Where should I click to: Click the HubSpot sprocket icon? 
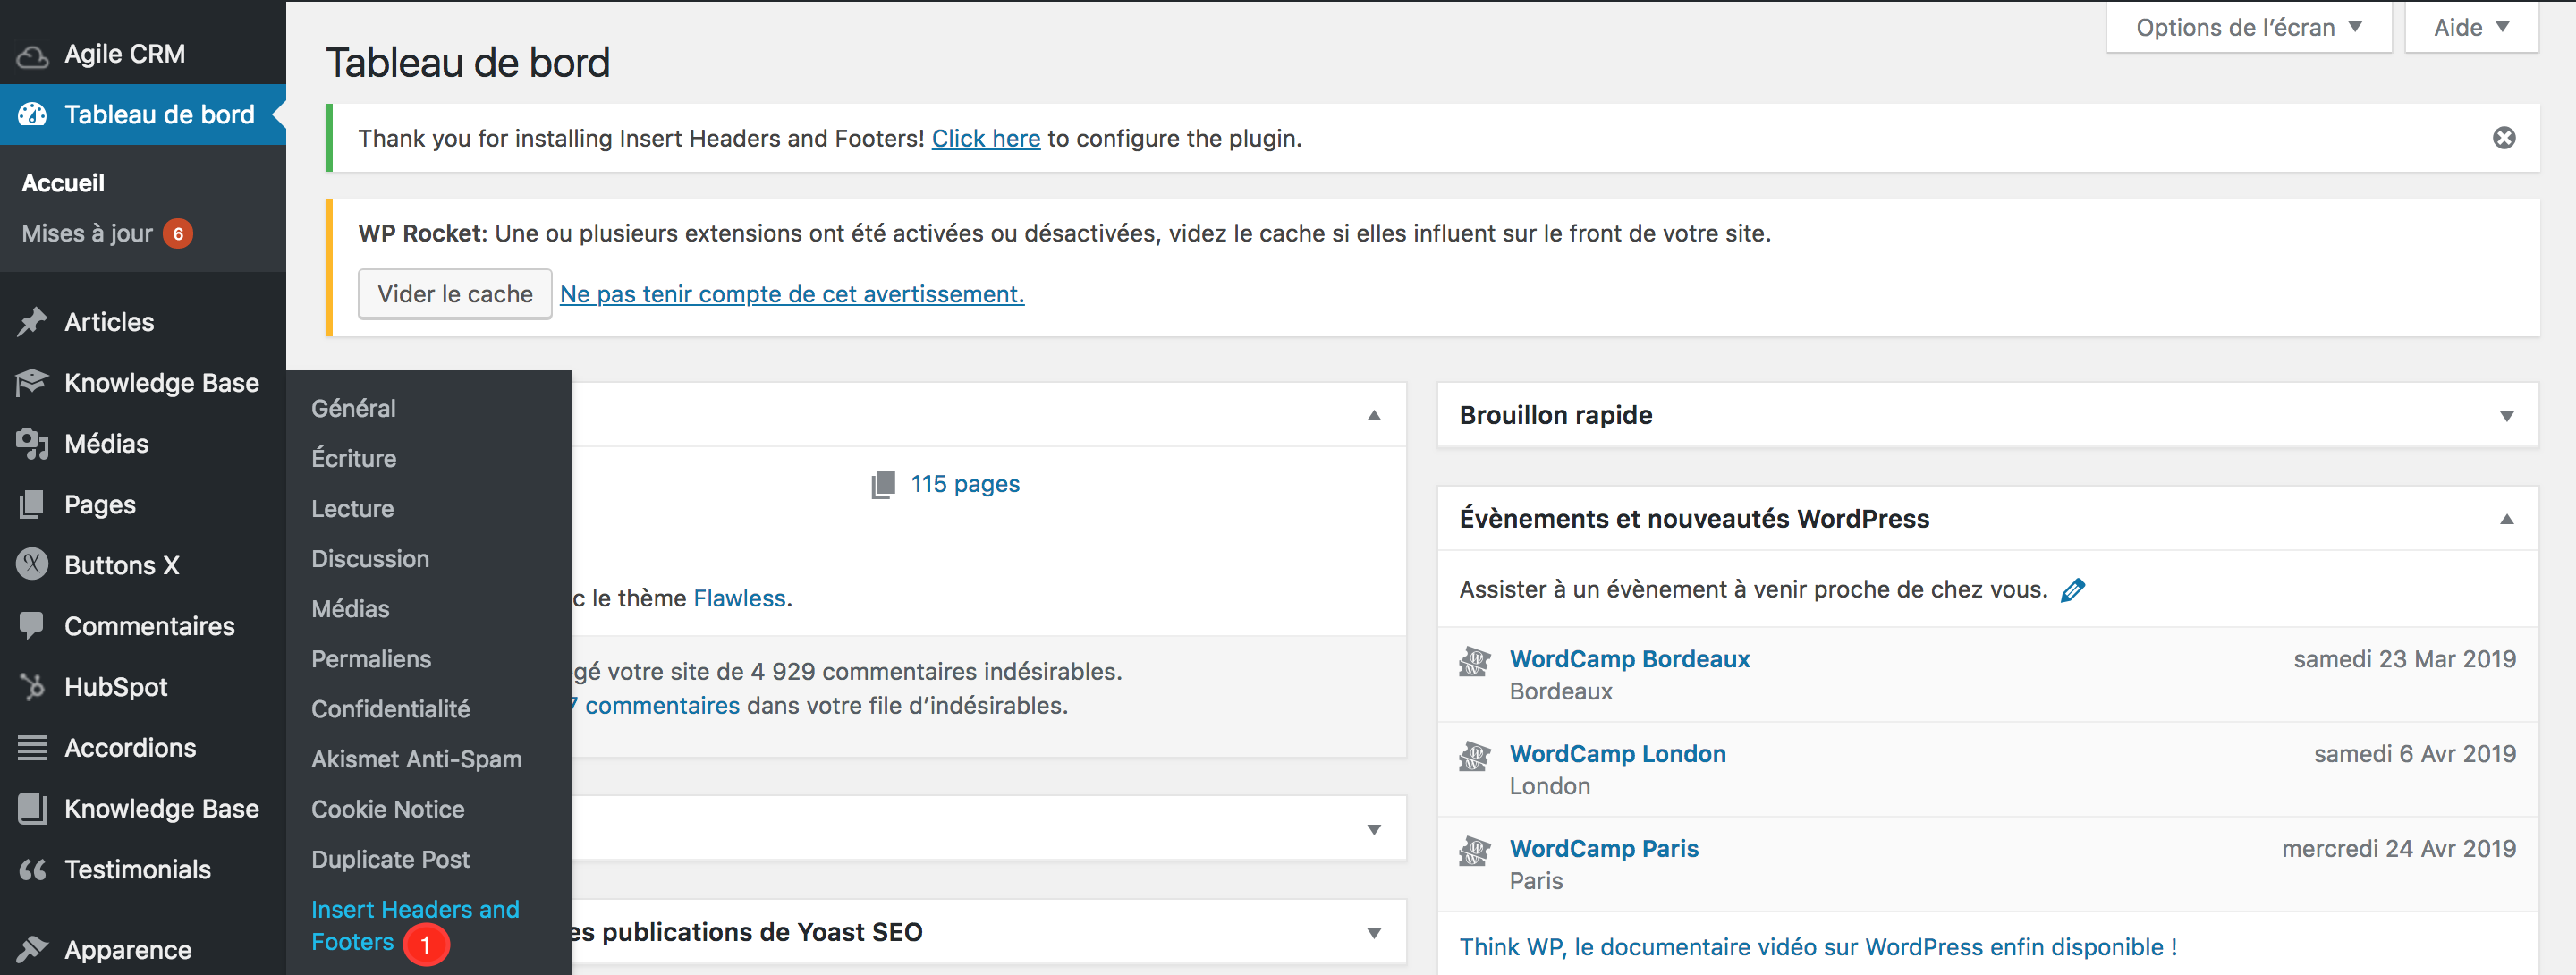pos(32,687)
